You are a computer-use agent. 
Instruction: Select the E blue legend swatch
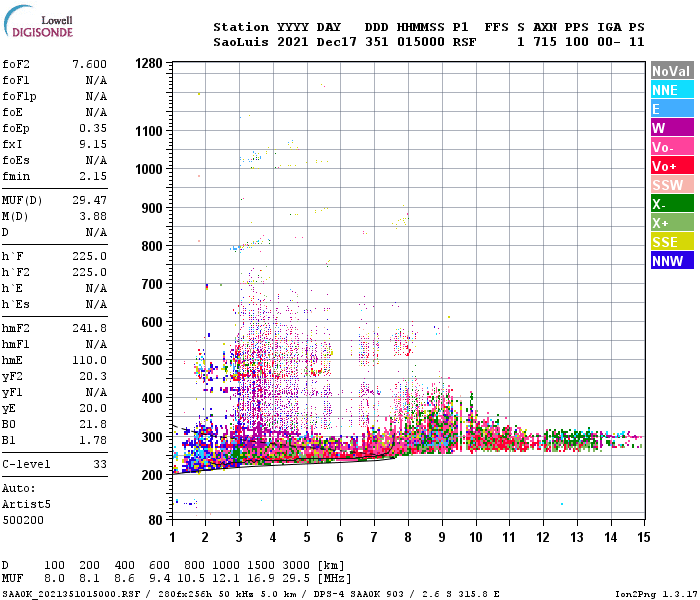click(x=672, y=109)
